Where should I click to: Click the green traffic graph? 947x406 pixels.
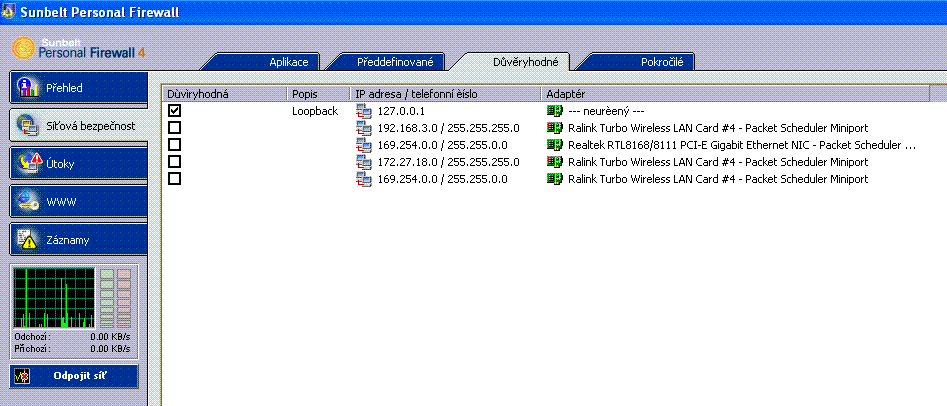[54, 298]
